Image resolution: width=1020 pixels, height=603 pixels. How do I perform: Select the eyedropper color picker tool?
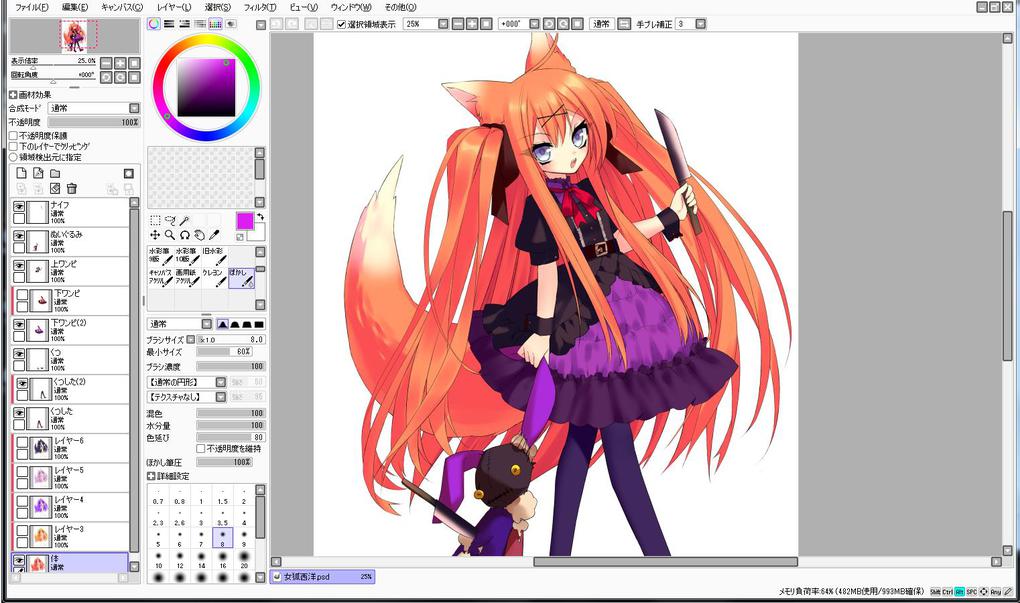coord(214,235)
